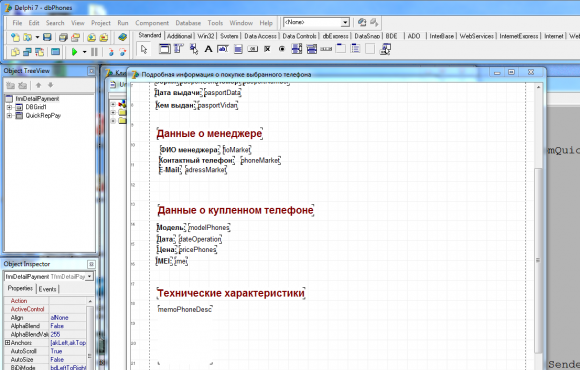
Task: Open the dropdown arrow beside Open icon
Action: (37, 37)
